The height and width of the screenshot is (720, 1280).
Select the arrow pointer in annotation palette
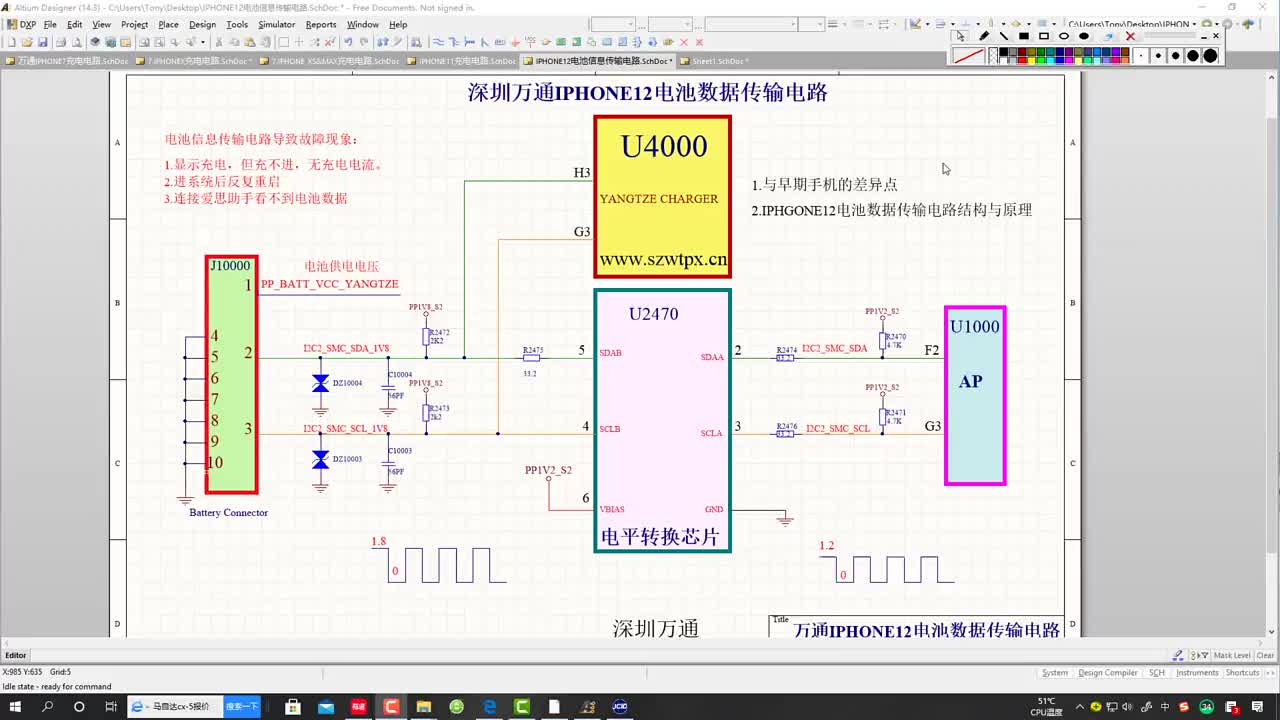pyautogui.click(x=960, y=36)
